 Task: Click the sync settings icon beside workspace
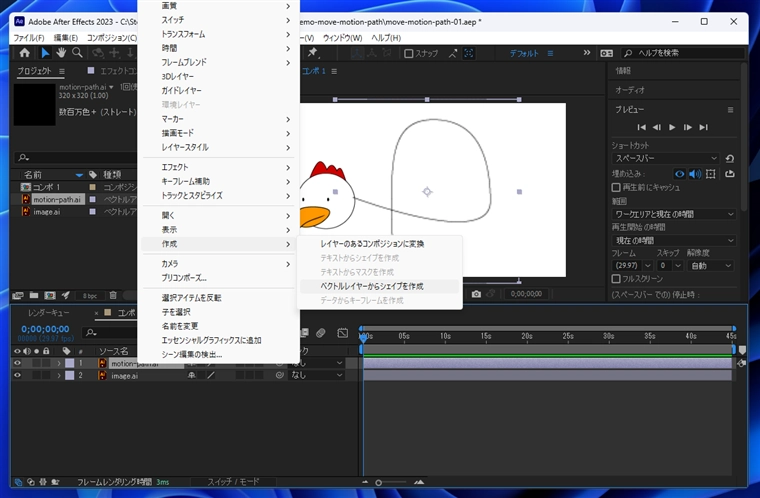point(606,53)
